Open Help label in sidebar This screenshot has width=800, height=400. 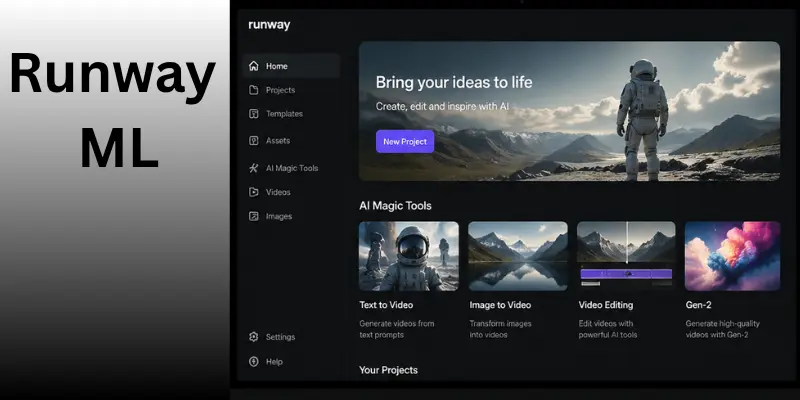[274, 361]
